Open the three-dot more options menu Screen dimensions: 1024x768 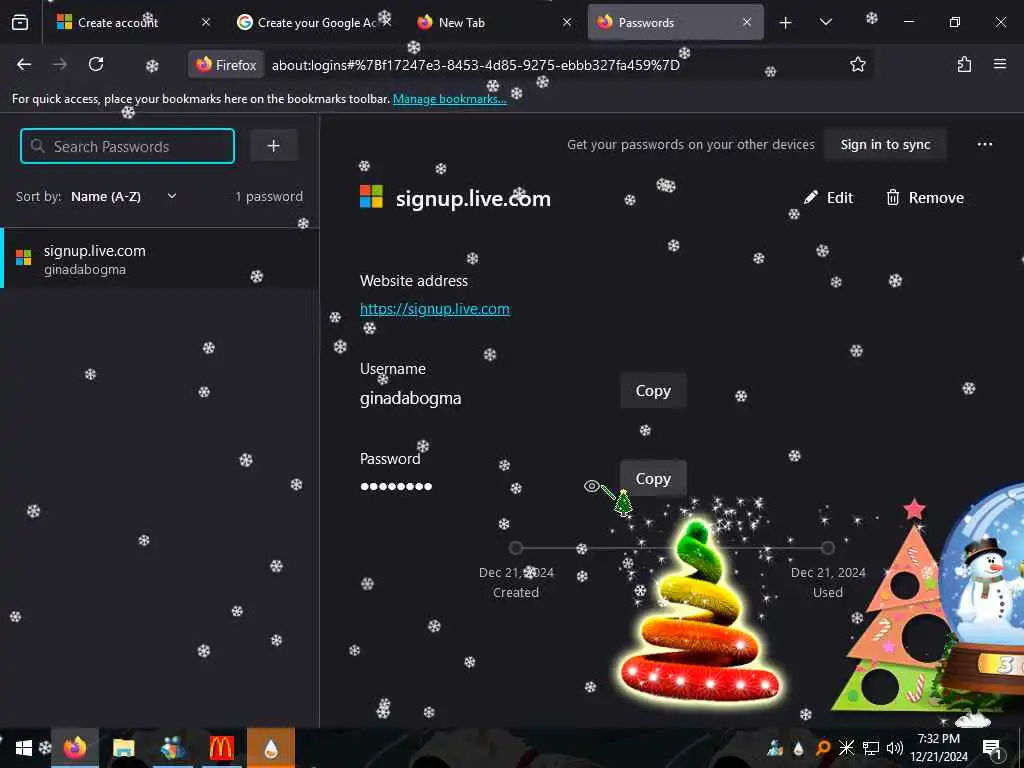point(985,144)
